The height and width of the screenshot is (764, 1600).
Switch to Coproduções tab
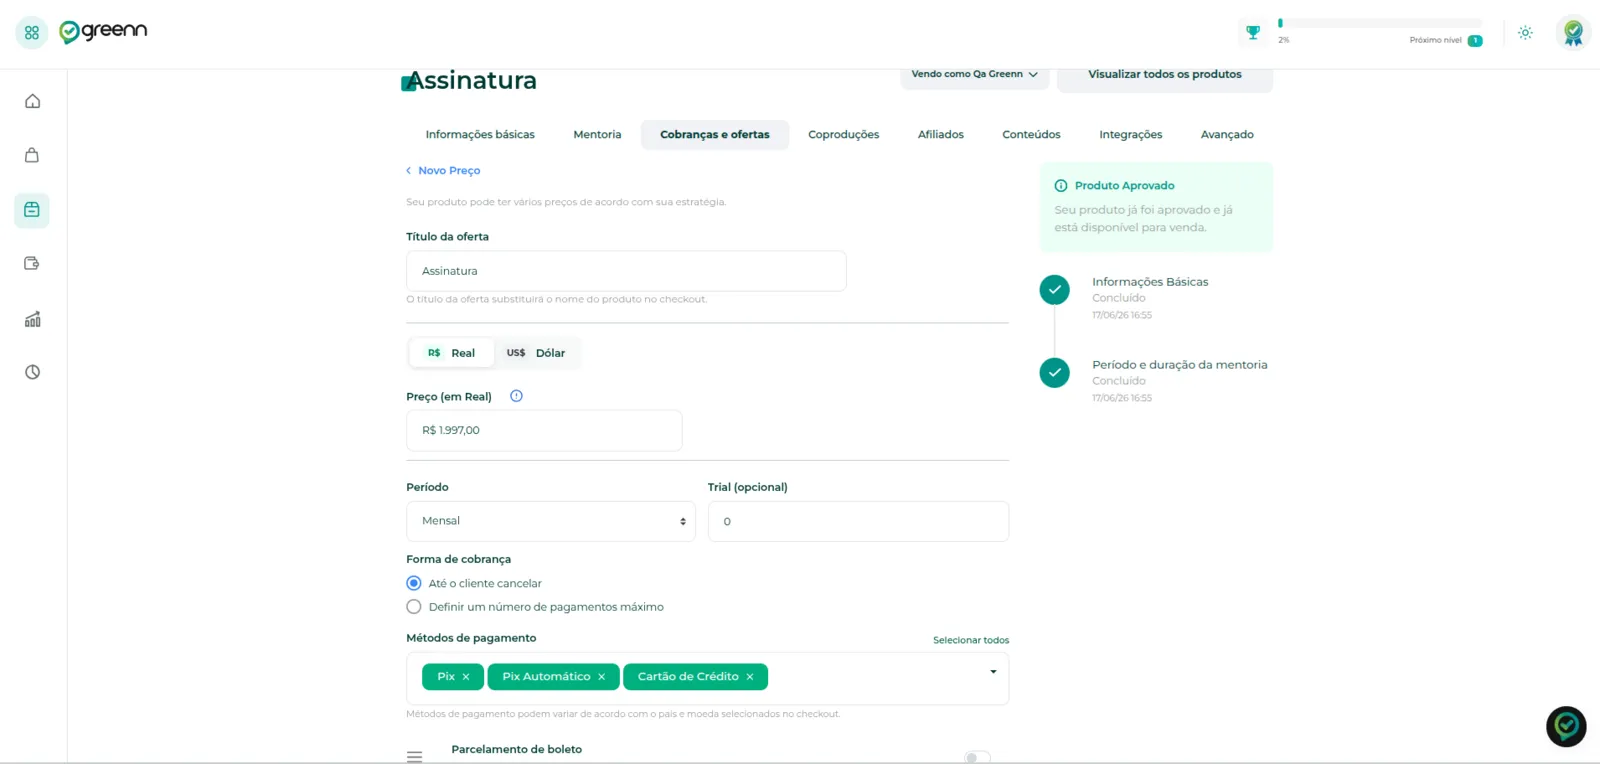click(844, 135)
